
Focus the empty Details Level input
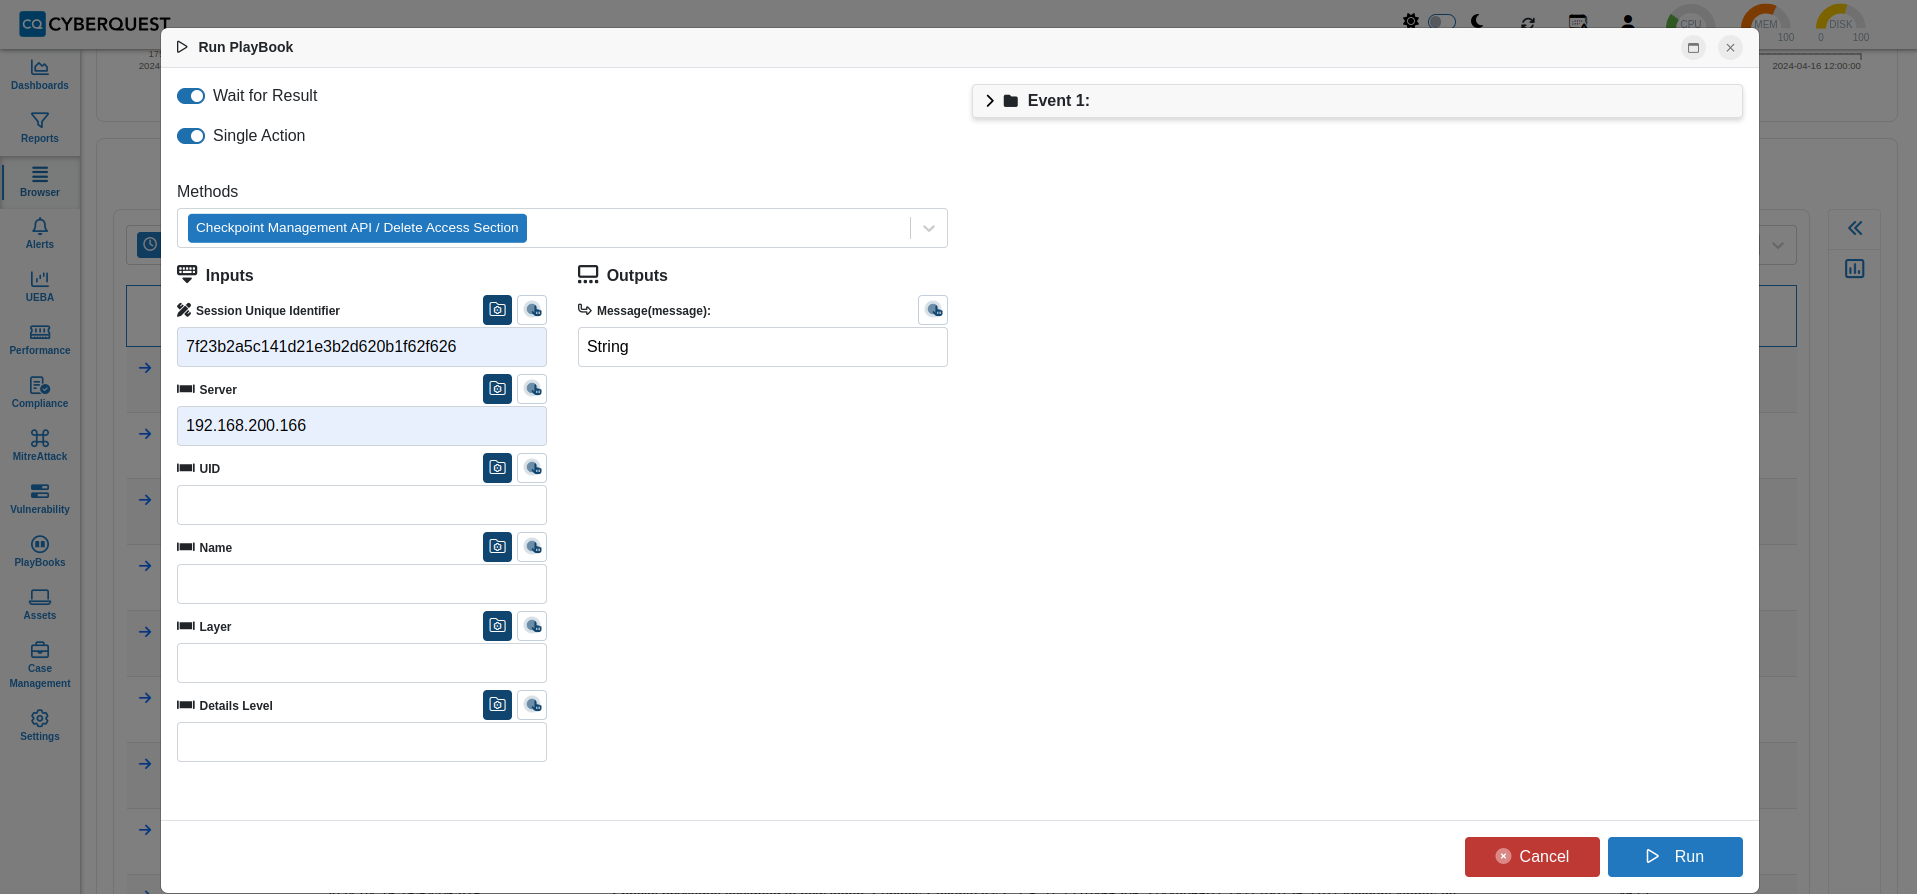(362, 742)
